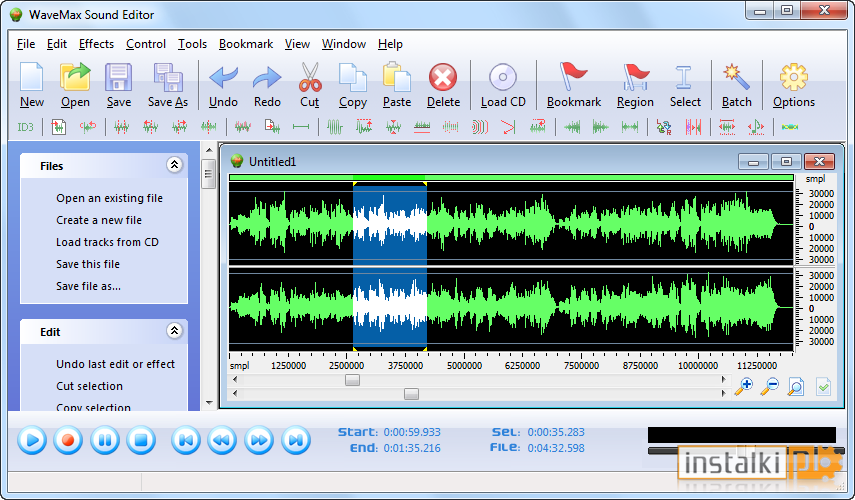The image size is (855, 500).
Task: Open the Control menu
Action: [x=146, y=44]
